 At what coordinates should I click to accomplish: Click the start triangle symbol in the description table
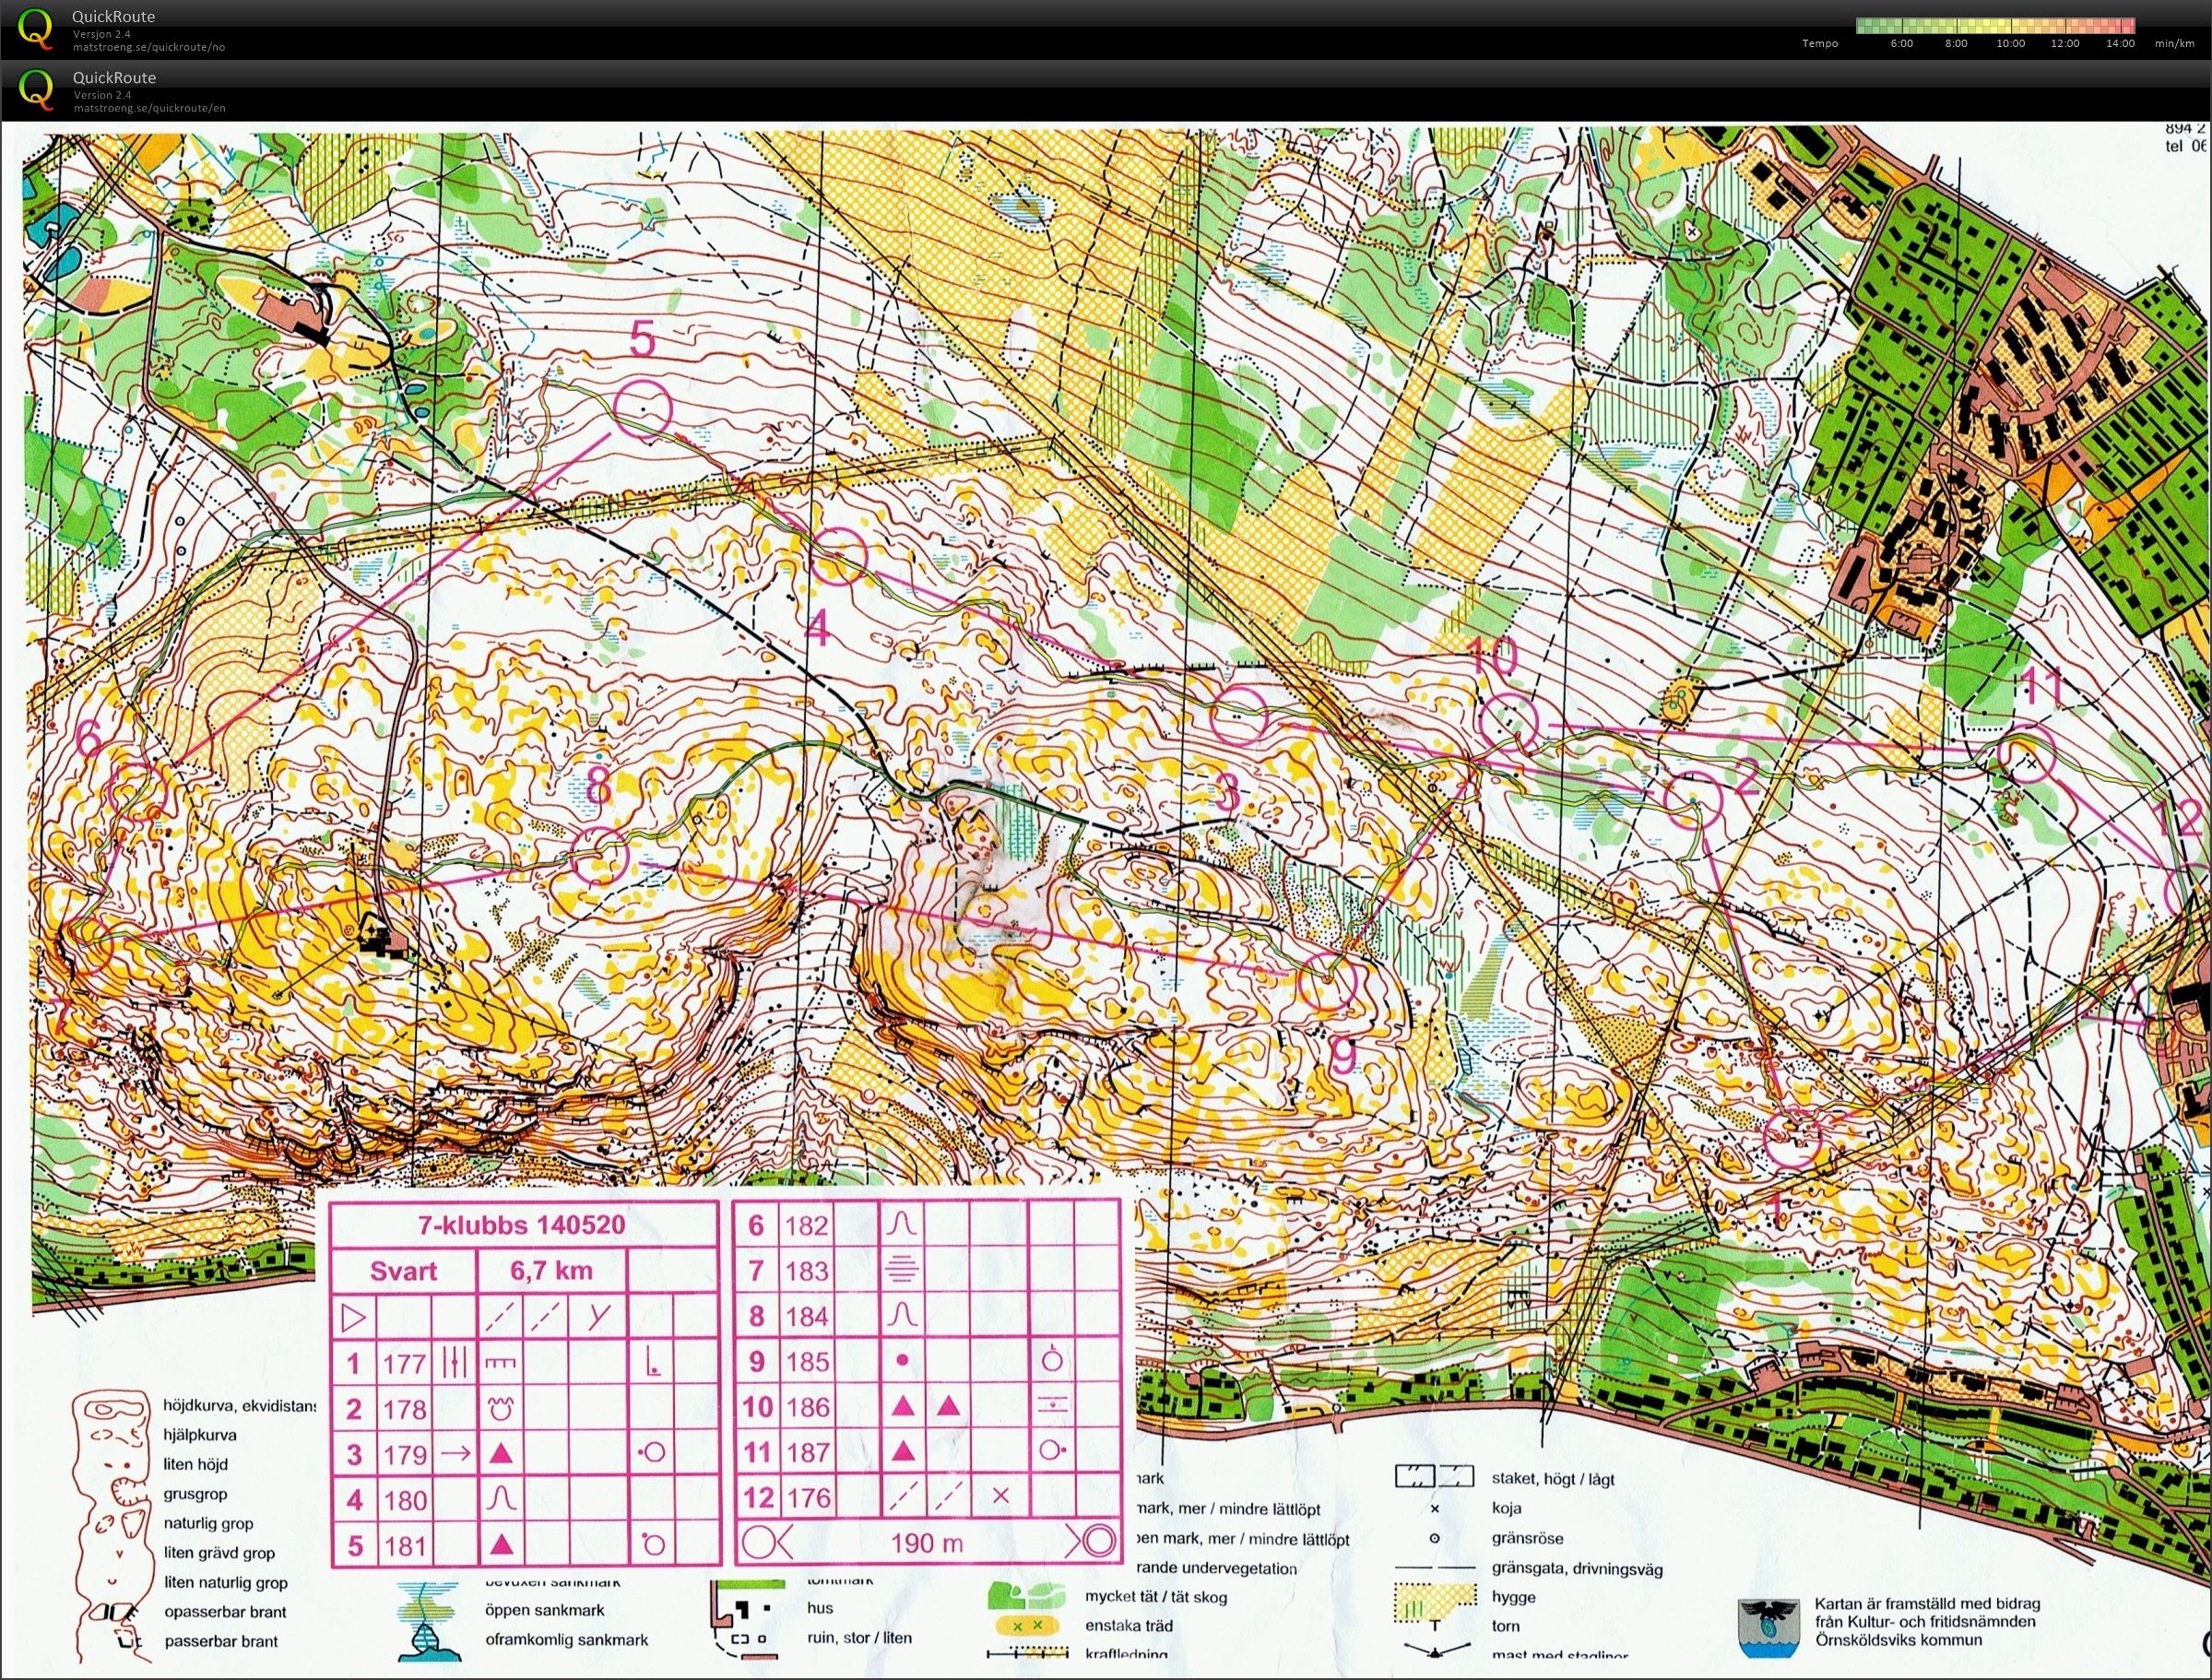[354, 1317]
